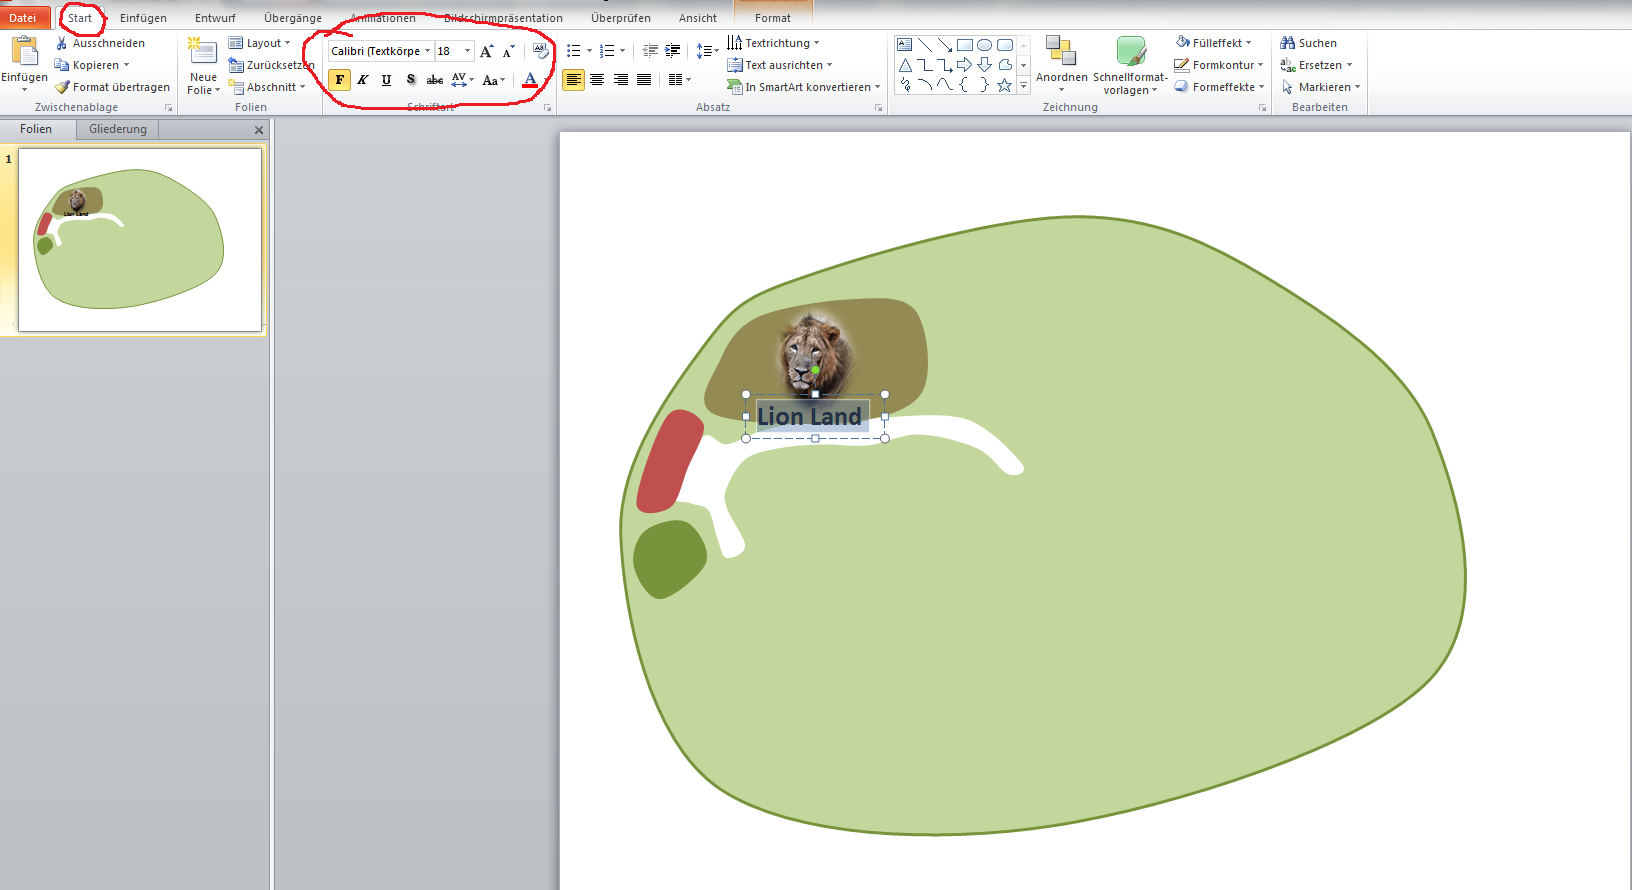The image size is (1632, 890).
Task: Select the triangle shape
Action: (x=905, y=65)
